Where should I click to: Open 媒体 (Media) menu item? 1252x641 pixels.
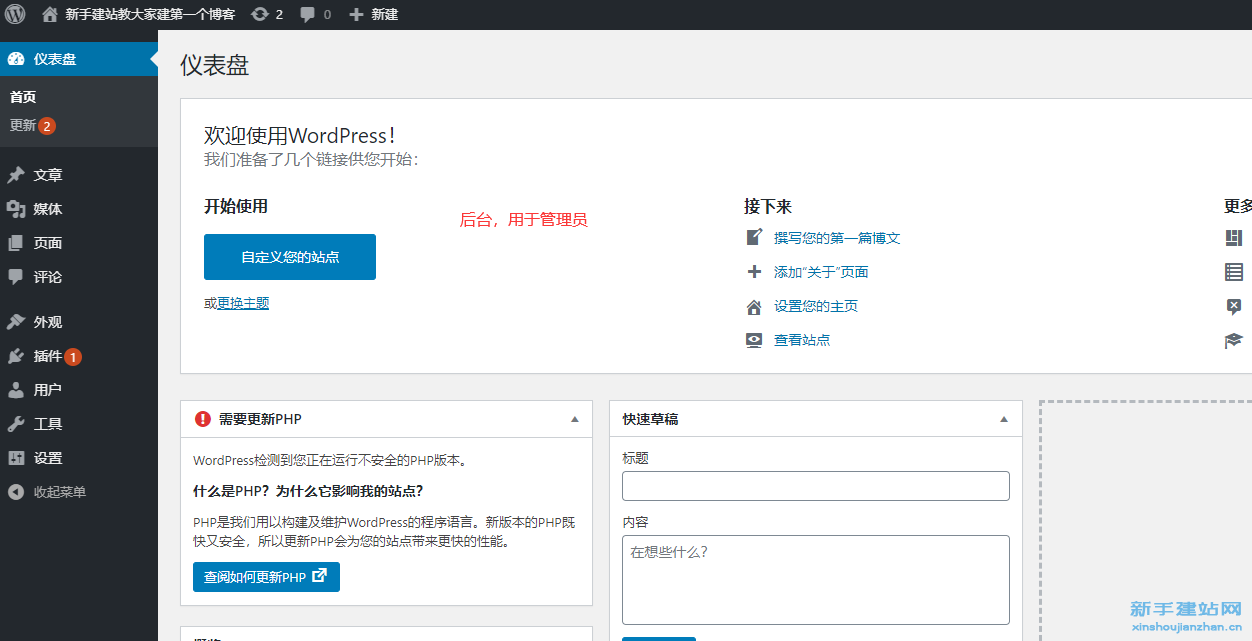click(x=48, y=209)
